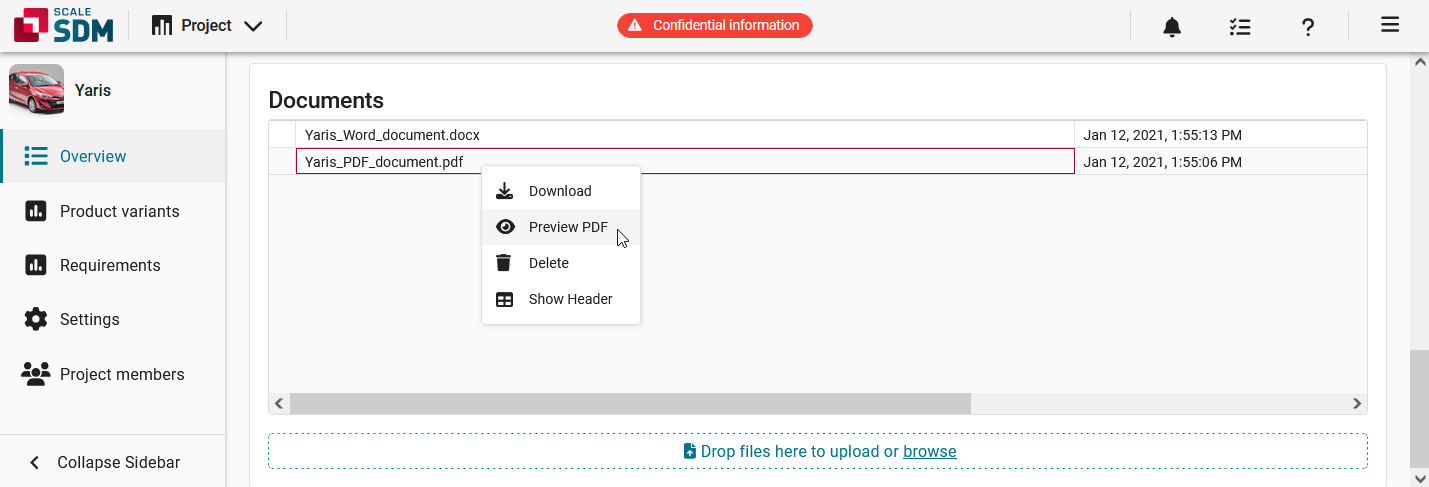Open Settings in the sidebar

[x=113, y=319]
